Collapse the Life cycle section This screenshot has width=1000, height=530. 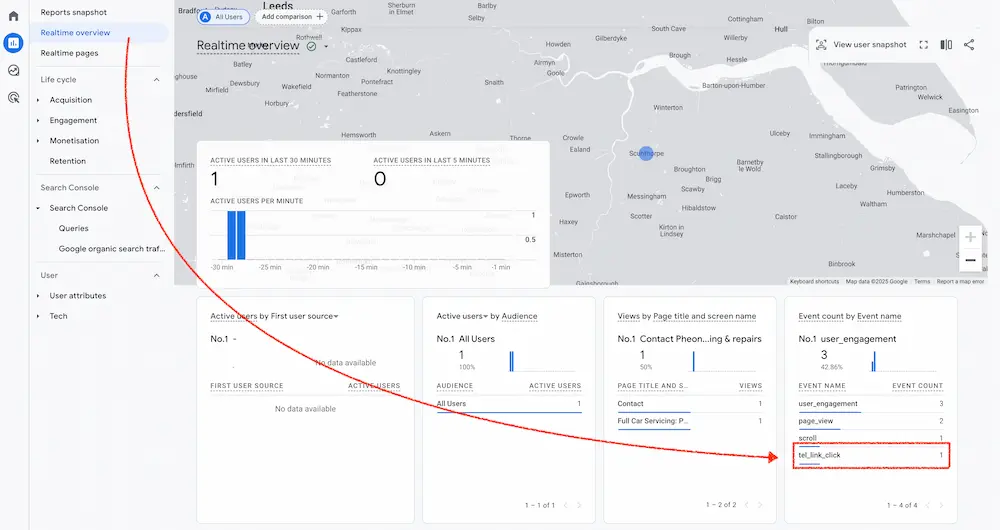click(156, 80)
